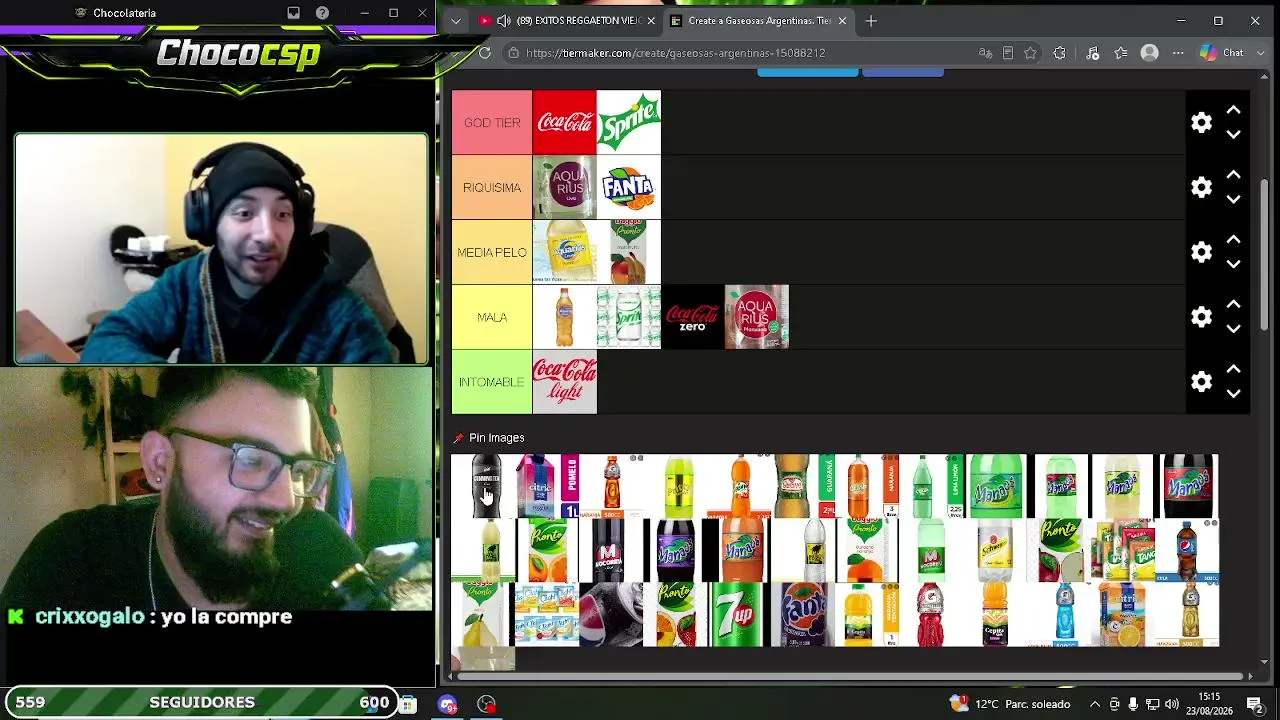Click the MALA tier label

click(x=492, y=317)
